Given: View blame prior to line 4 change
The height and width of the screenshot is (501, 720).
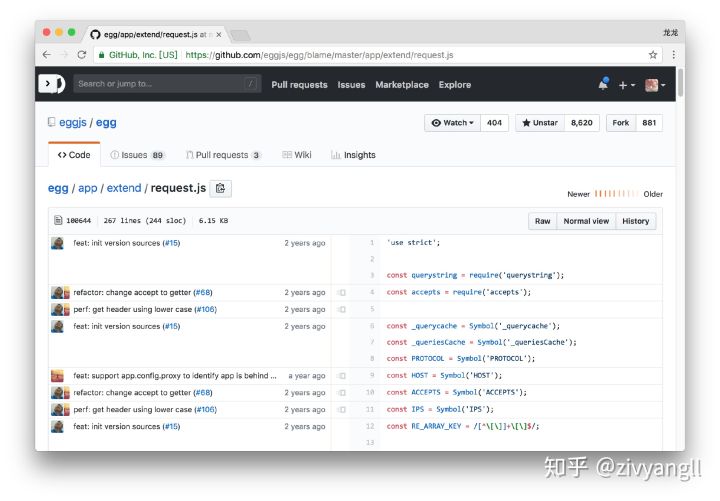Looking at the screenshot, I should click(341, 293).
